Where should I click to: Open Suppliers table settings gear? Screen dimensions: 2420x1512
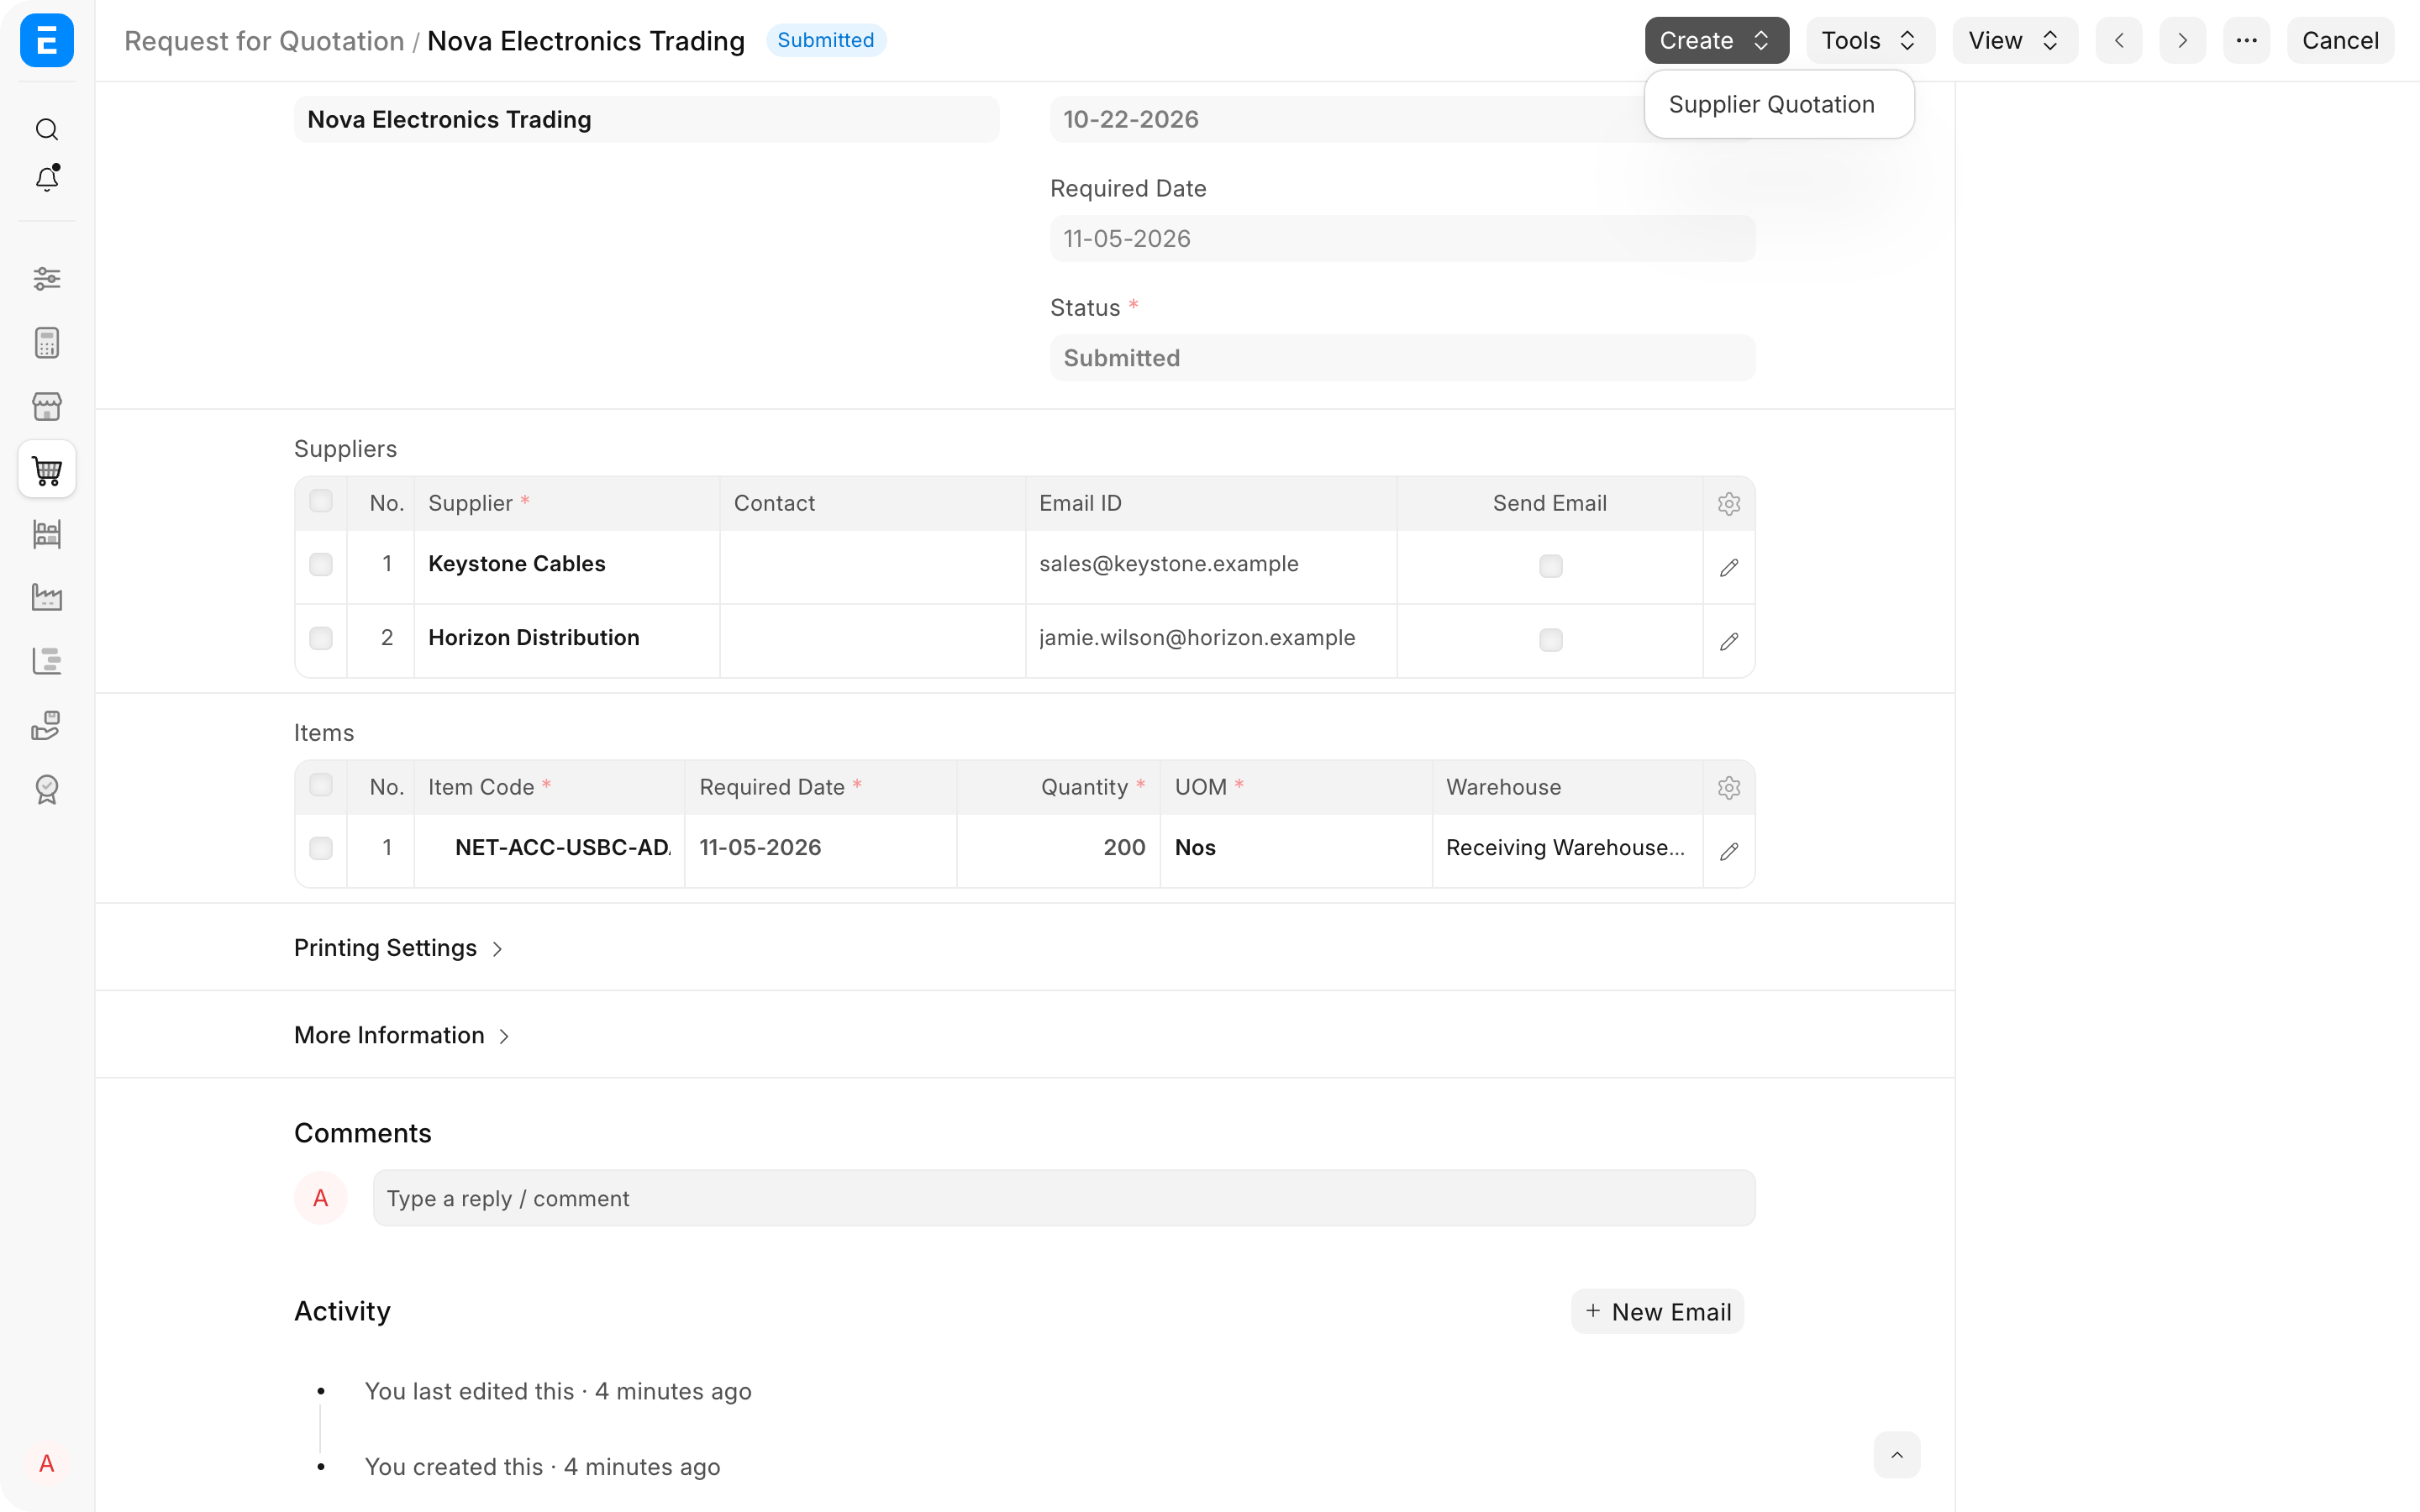click(1729, 504)
